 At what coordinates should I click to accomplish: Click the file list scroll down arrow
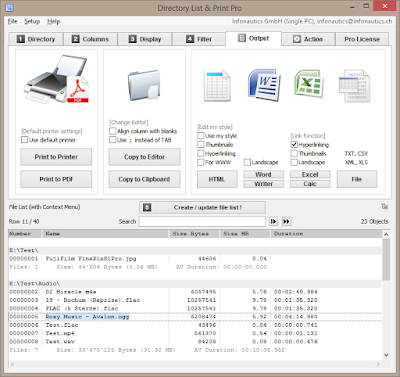pos(386,355)
